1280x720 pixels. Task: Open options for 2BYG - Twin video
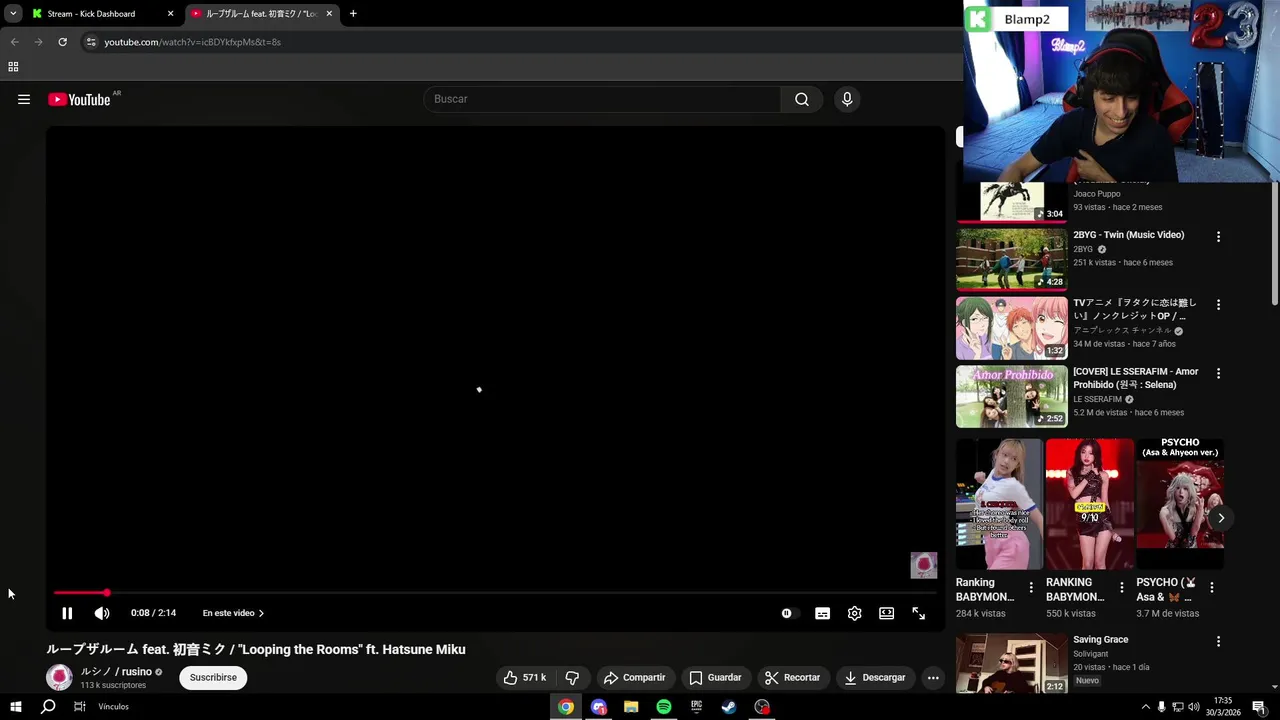[1218, 237]
